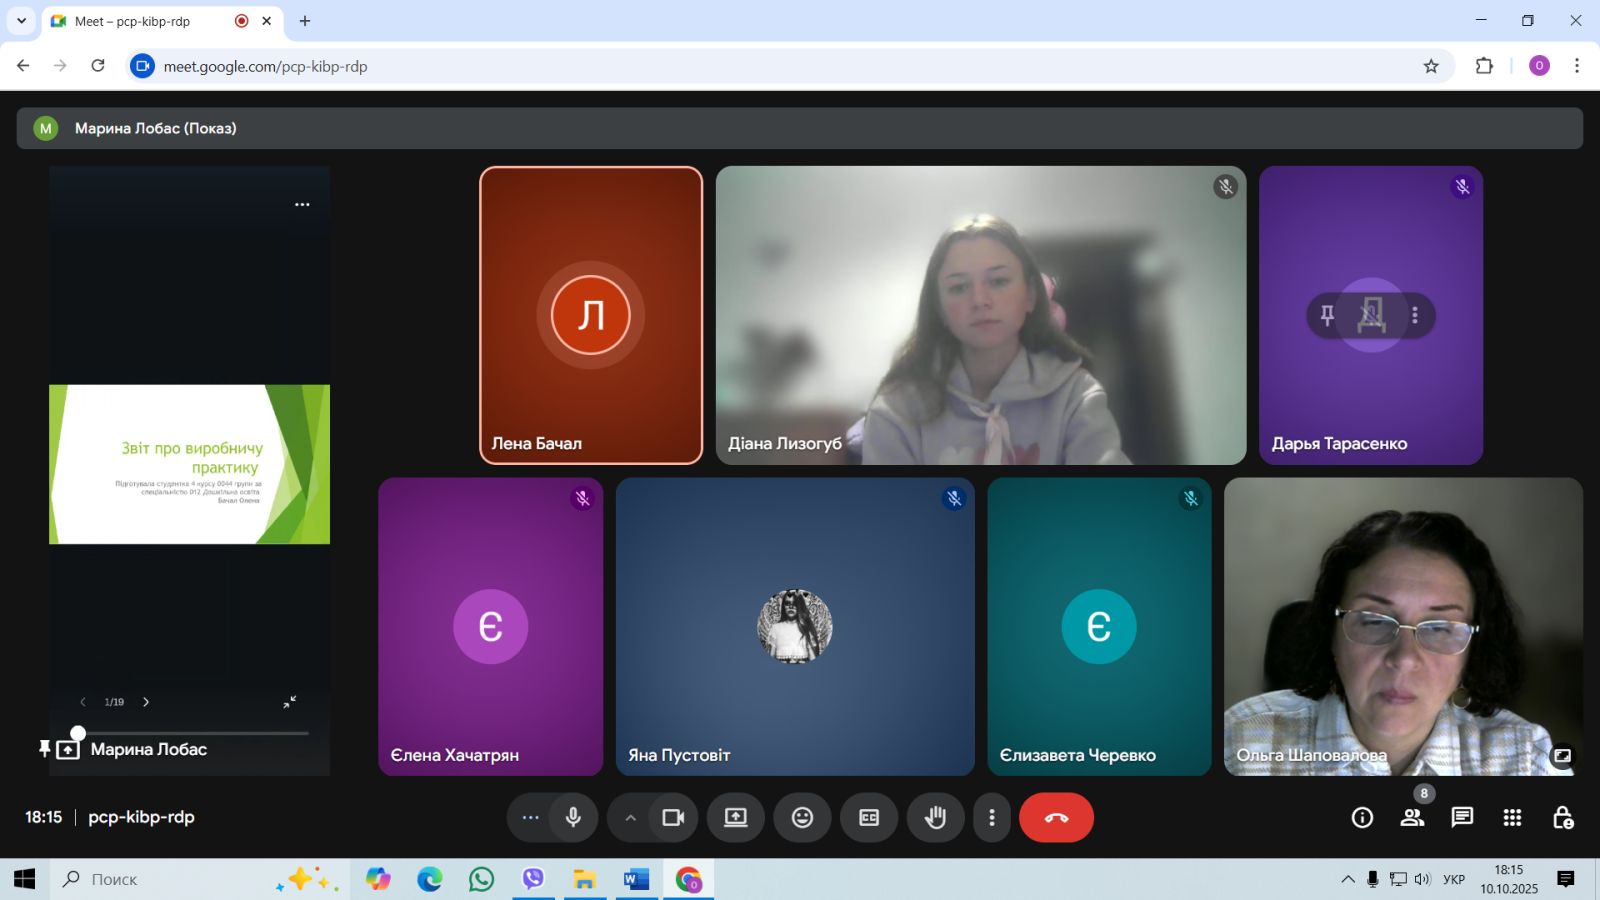
Task: Mute the microphone in the call controls
Action: click(x=573, y=817)
